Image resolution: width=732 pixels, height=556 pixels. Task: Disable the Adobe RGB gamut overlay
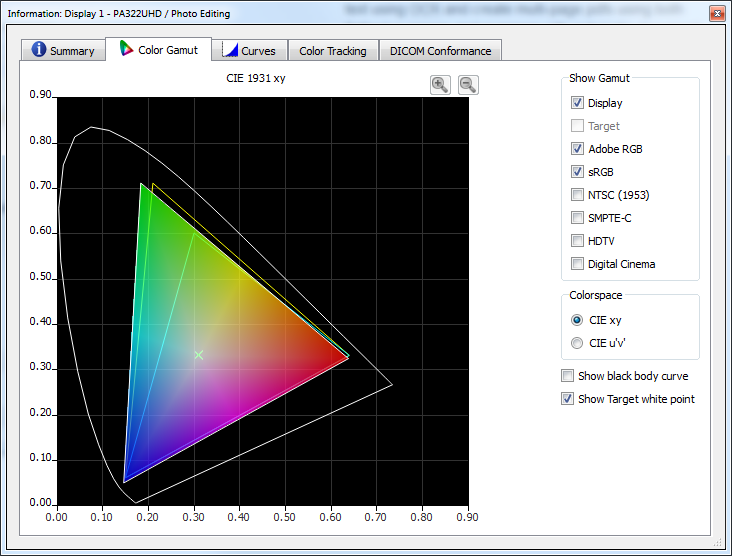(x=577, y=149)
